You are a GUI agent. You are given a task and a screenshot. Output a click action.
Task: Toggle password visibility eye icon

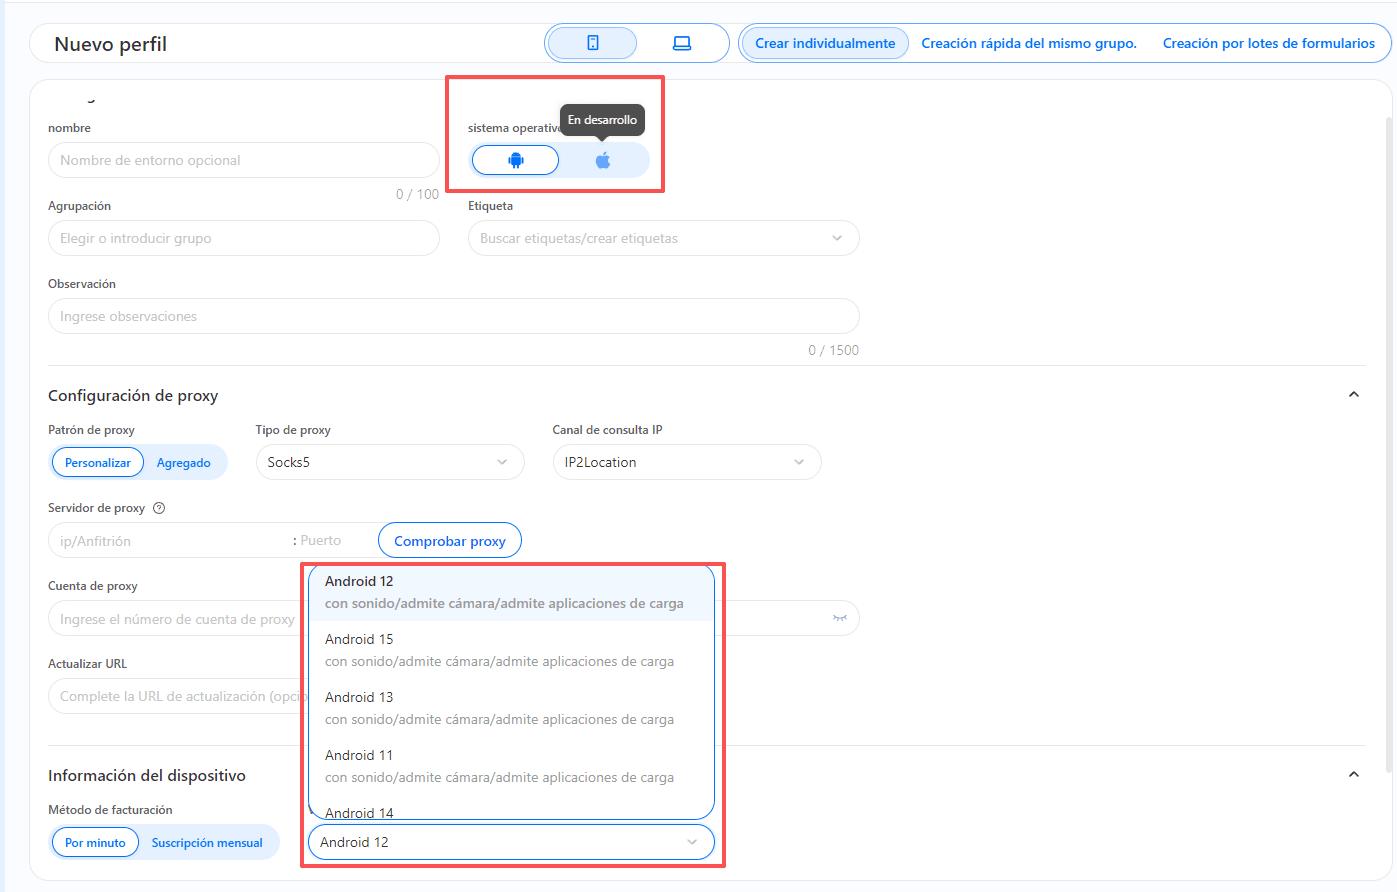pos(839,618)
